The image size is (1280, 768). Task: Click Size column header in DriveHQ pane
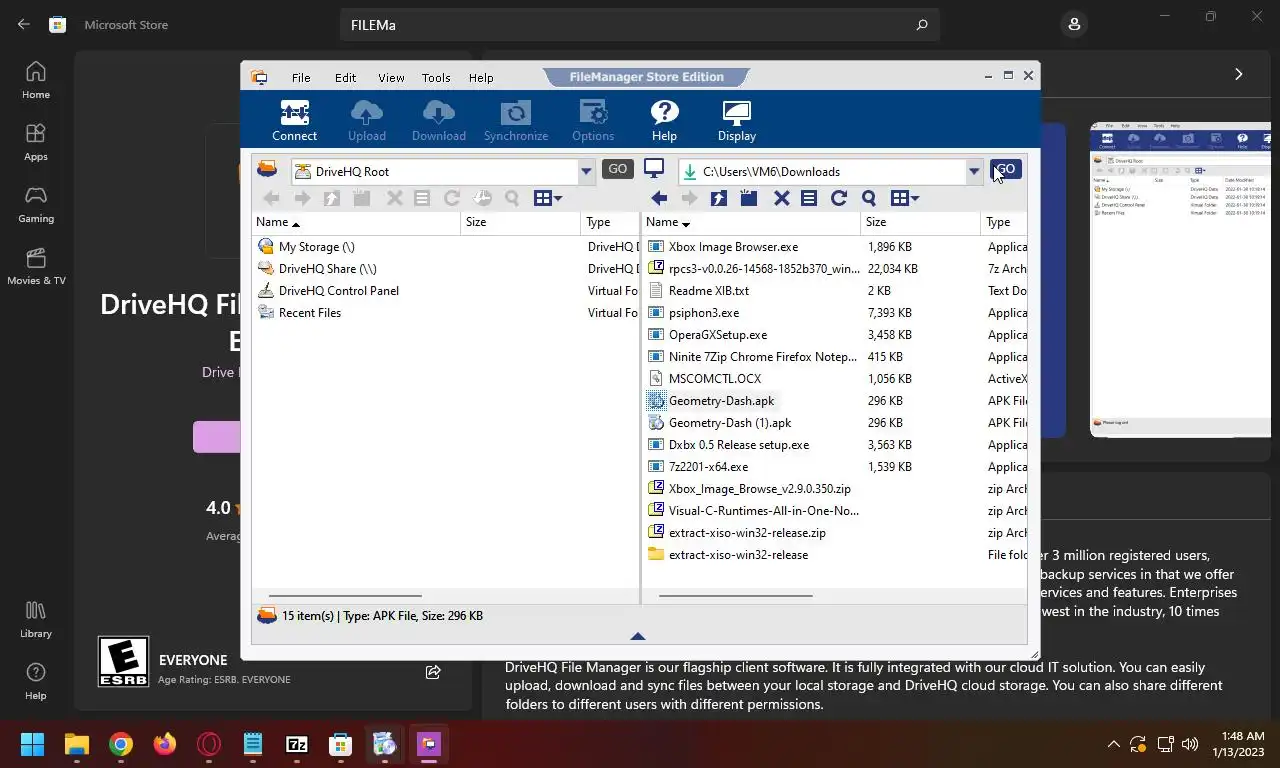point(520,222)
